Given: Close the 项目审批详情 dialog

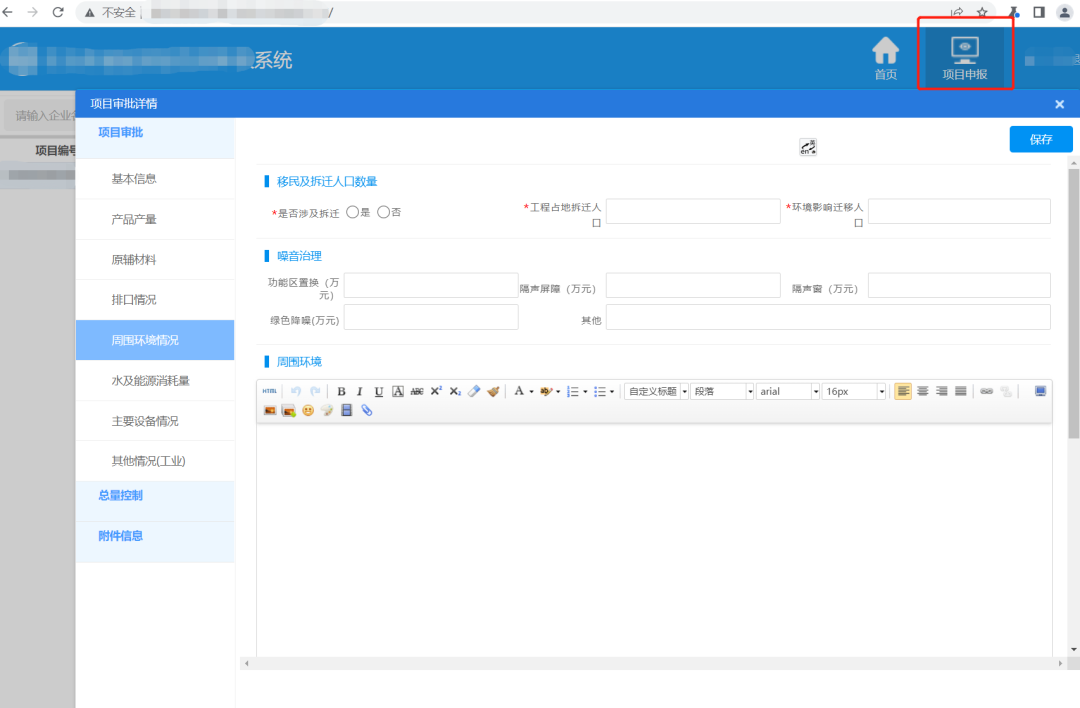Looking at the screenshot, I should click(1059, 104).
